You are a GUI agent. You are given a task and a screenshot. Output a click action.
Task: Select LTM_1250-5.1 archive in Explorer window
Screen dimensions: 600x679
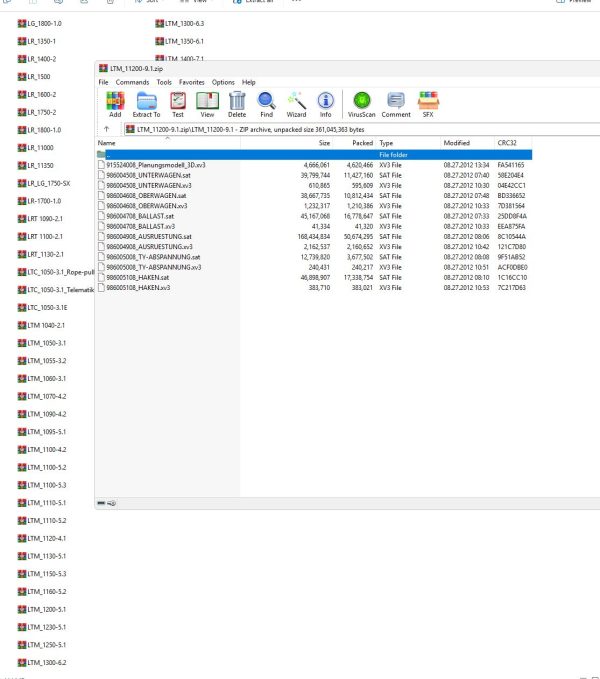pyautogui.click(x=42, y=645)
